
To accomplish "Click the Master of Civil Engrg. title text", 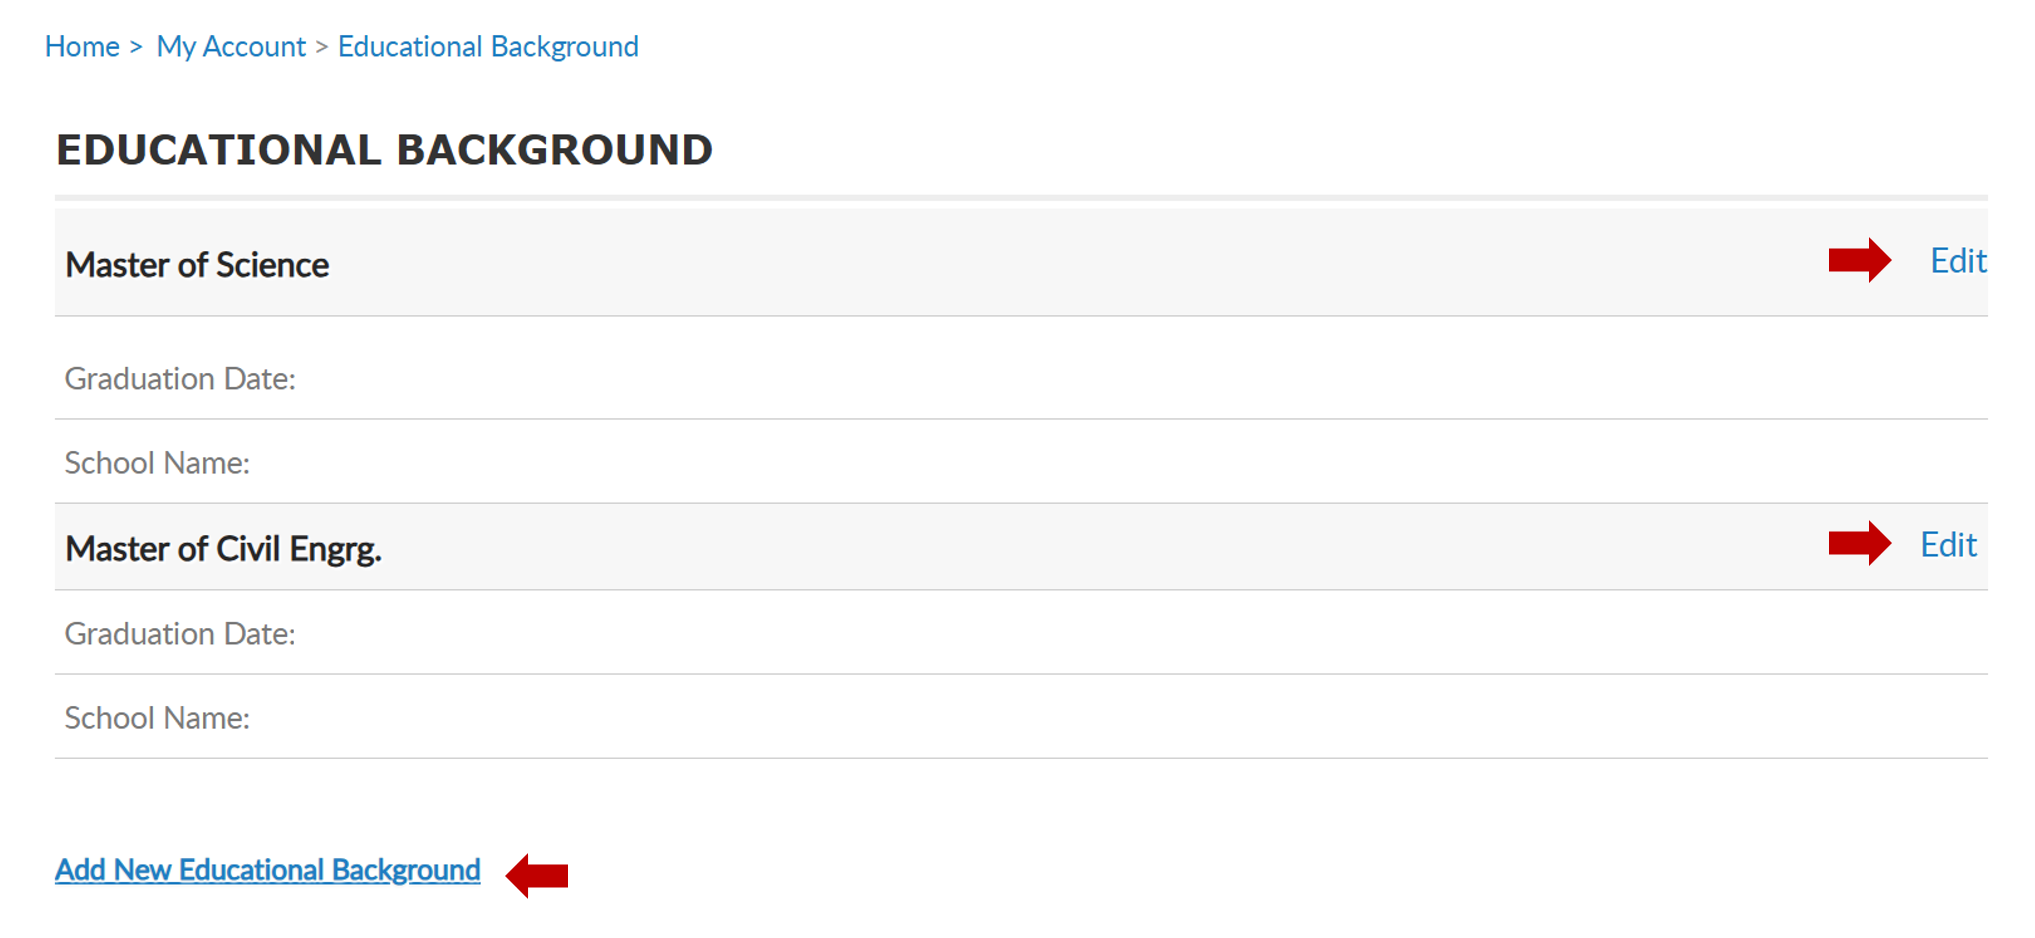I will point(224,549).
